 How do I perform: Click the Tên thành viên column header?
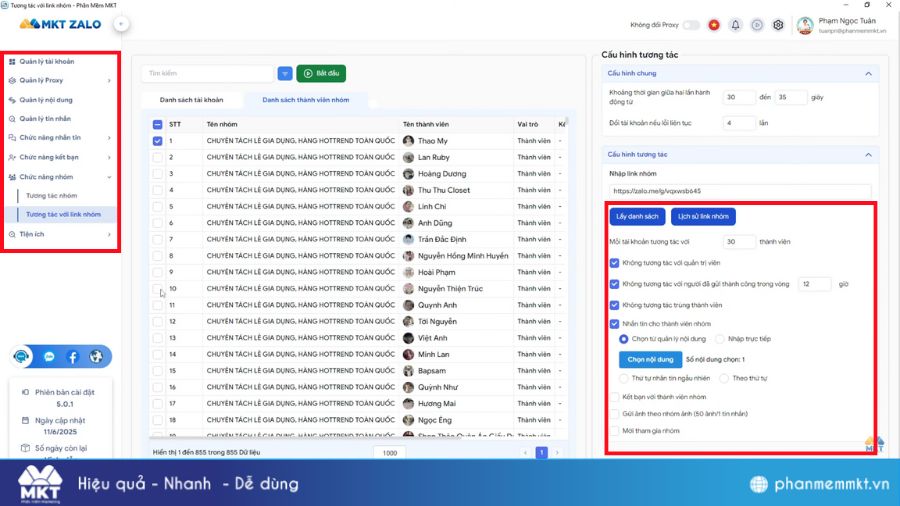[x=426, y=124]
